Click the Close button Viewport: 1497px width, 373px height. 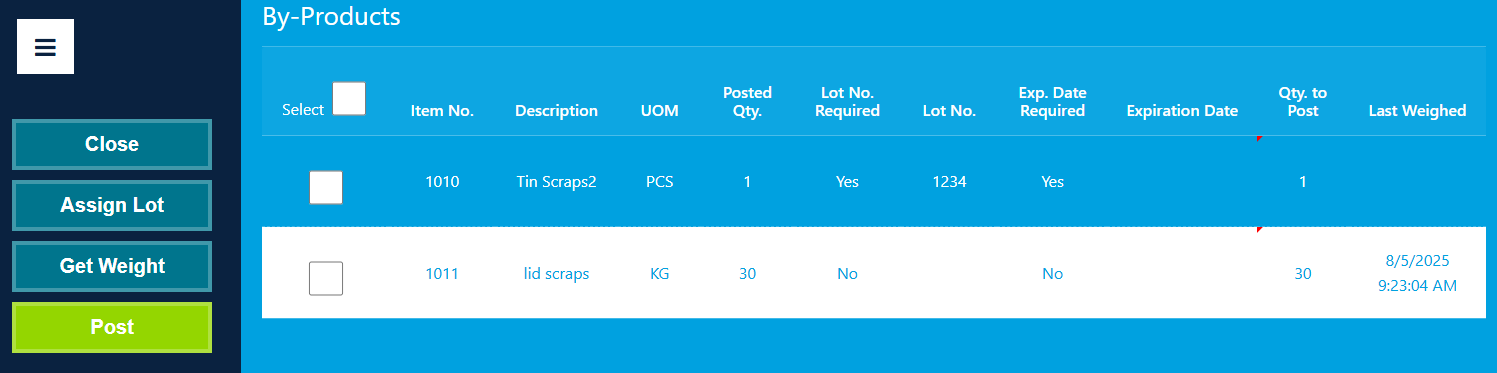[112, 145]
